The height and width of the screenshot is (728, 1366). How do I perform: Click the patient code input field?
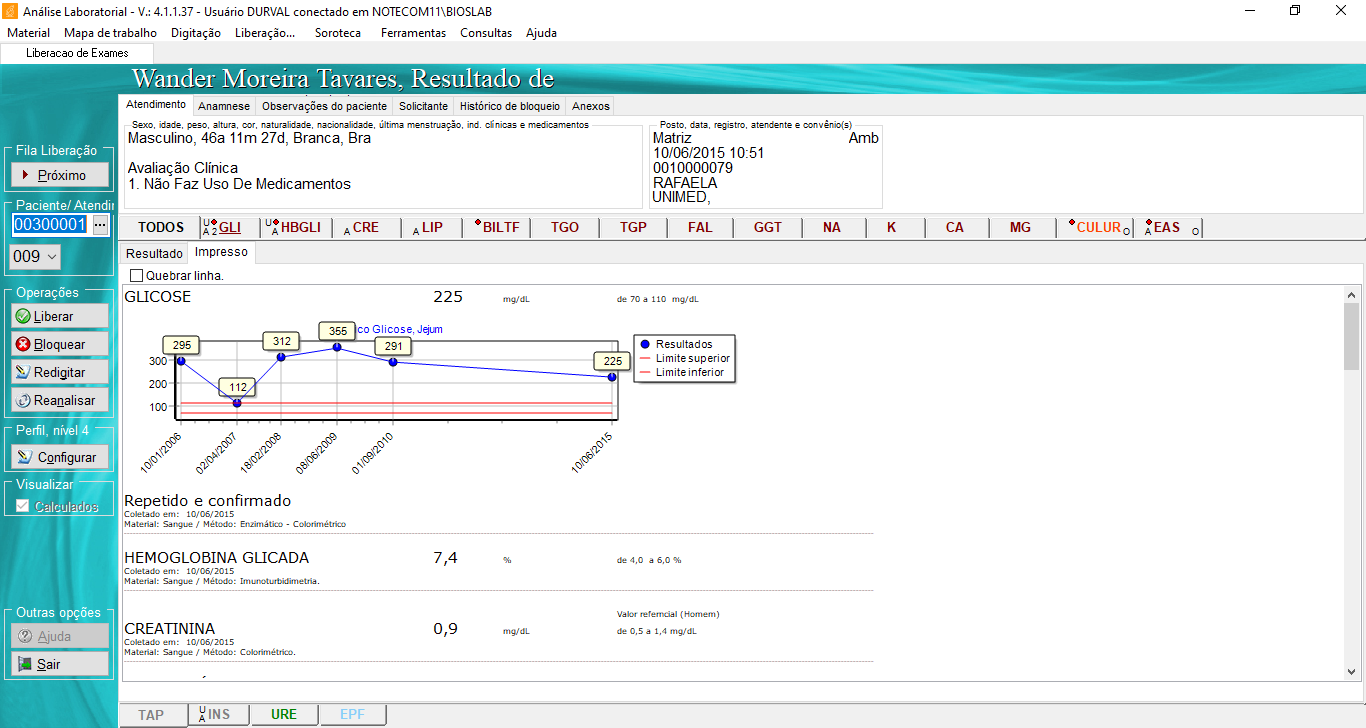(50, 225)
